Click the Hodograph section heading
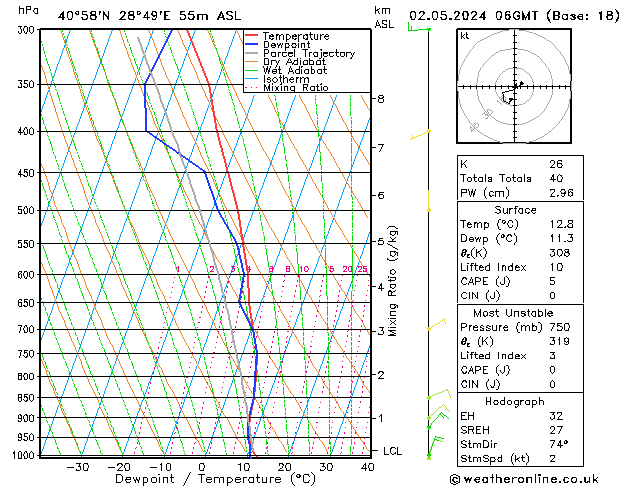 [515, 402]
